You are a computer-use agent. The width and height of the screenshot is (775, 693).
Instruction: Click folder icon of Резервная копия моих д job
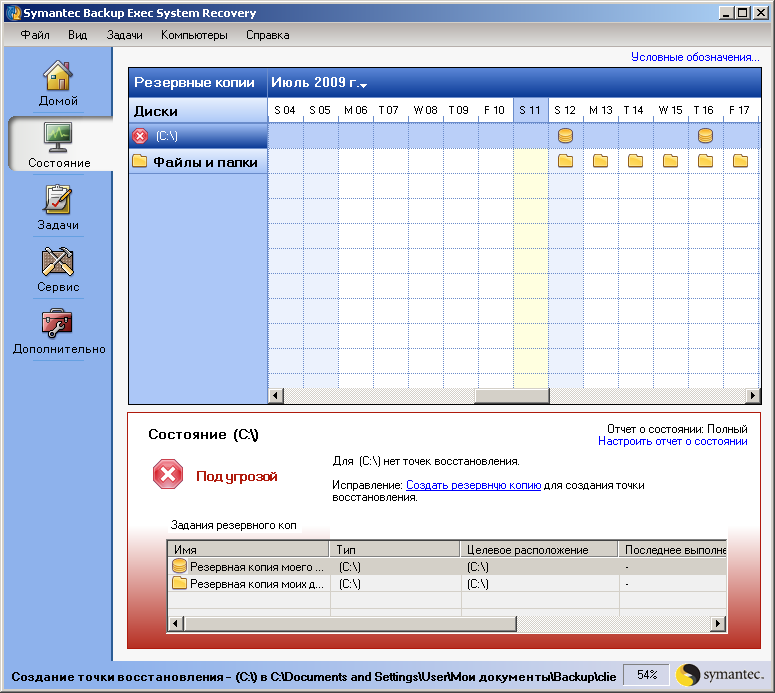179,583
